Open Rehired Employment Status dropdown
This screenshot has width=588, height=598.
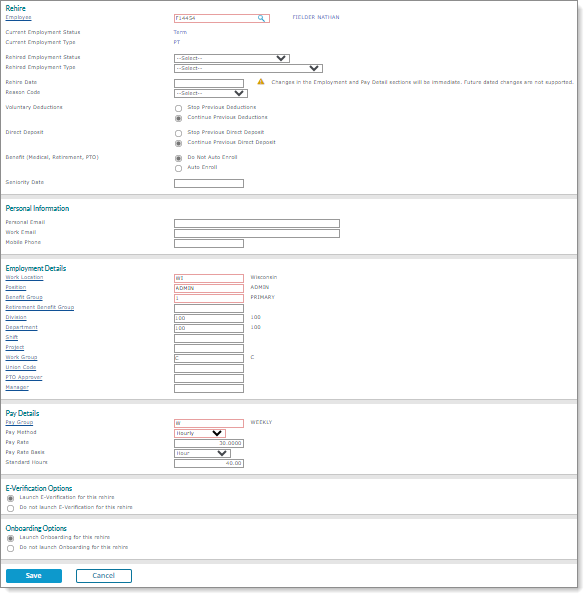(232, 58)
